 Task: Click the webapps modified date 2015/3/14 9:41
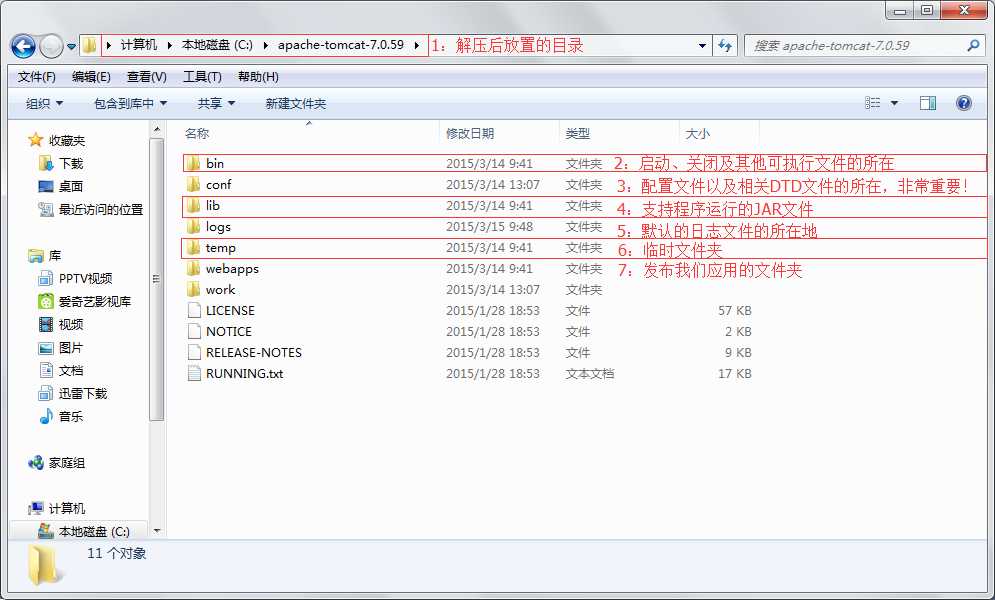489,269
